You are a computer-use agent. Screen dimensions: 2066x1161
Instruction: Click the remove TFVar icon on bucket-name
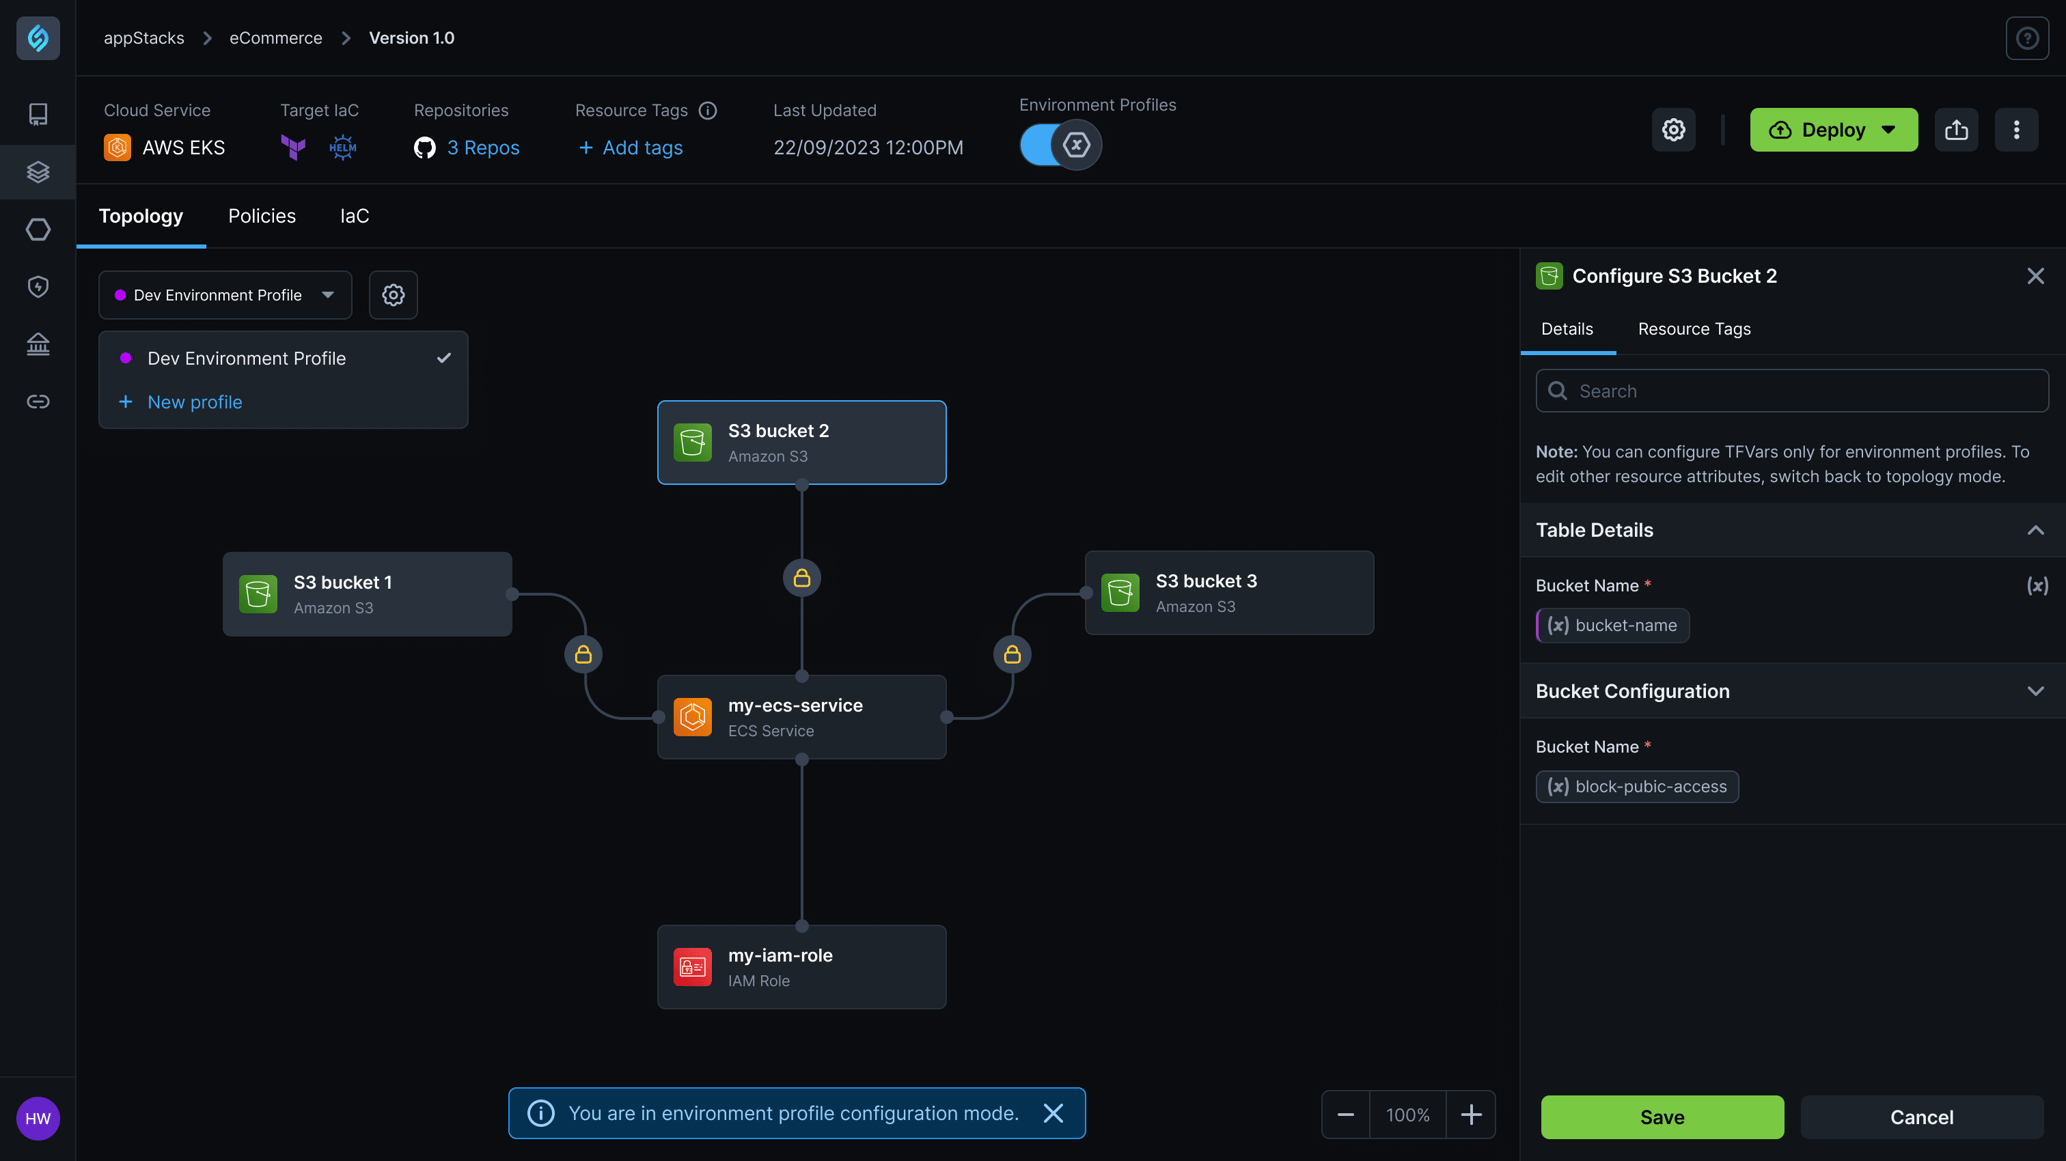1557,624
